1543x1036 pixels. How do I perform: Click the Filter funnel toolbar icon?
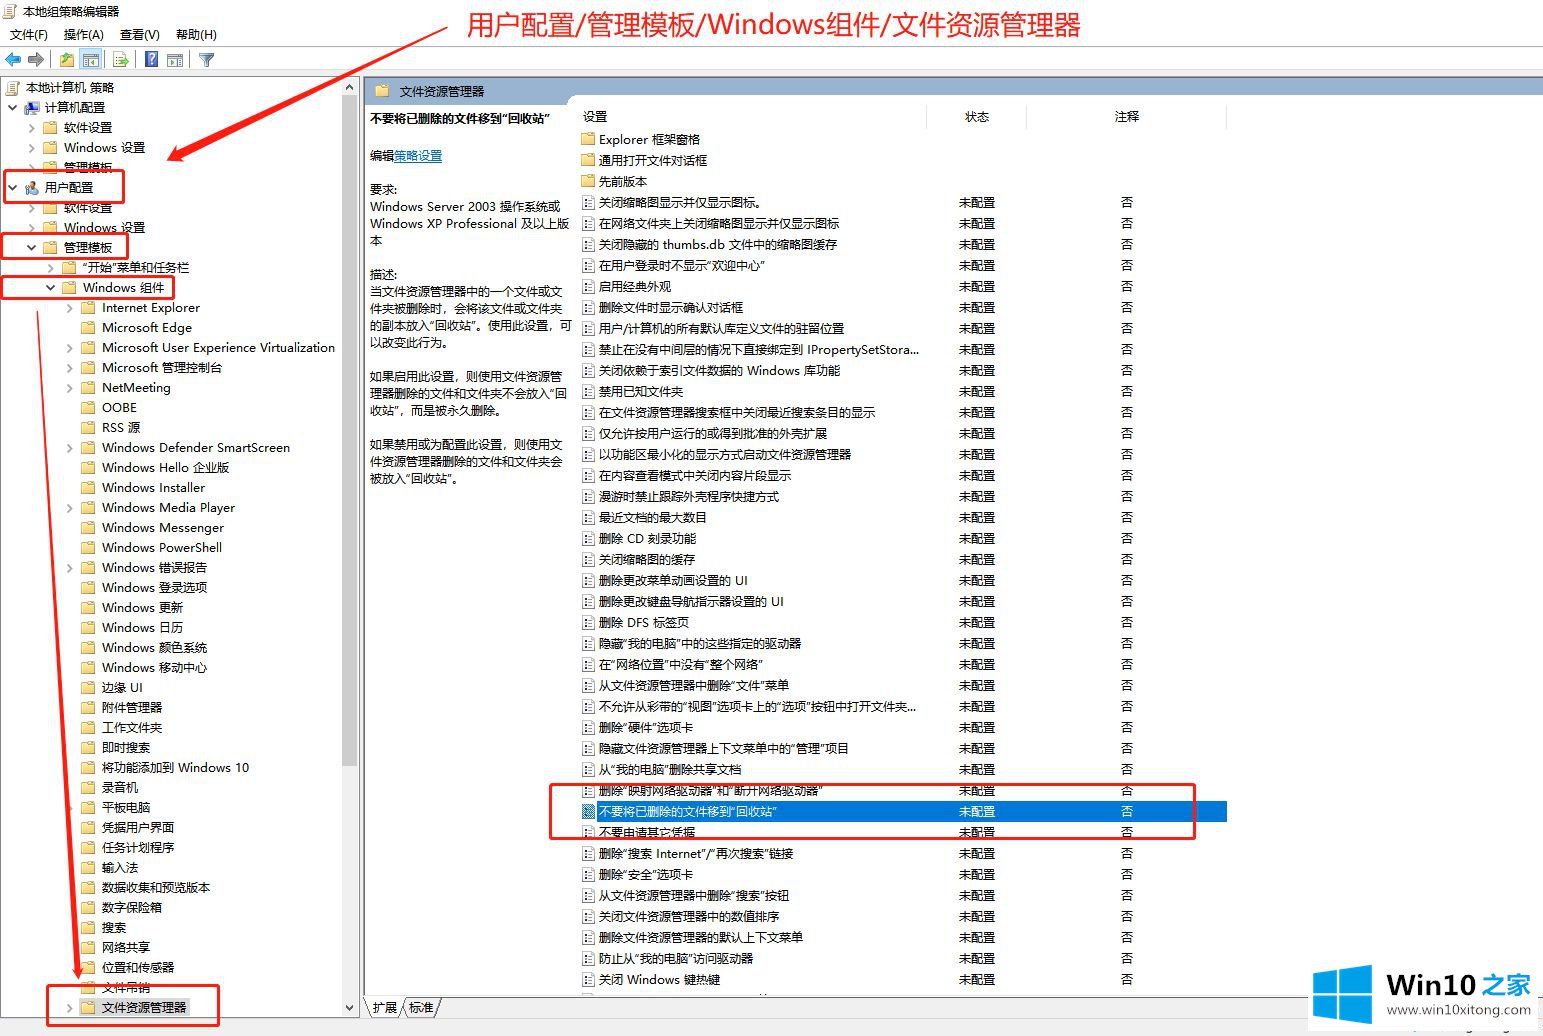click(x=206, y=60)
